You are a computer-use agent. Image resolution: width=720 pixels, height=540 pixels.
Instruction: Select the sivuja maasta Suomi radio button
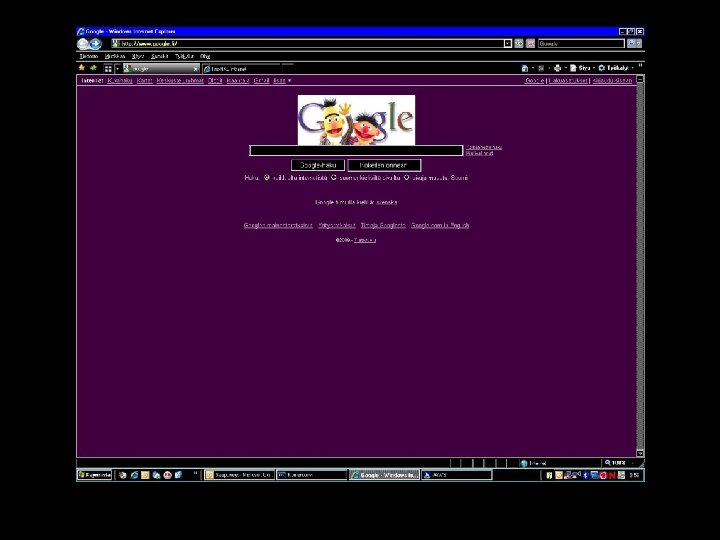[406, 178]
